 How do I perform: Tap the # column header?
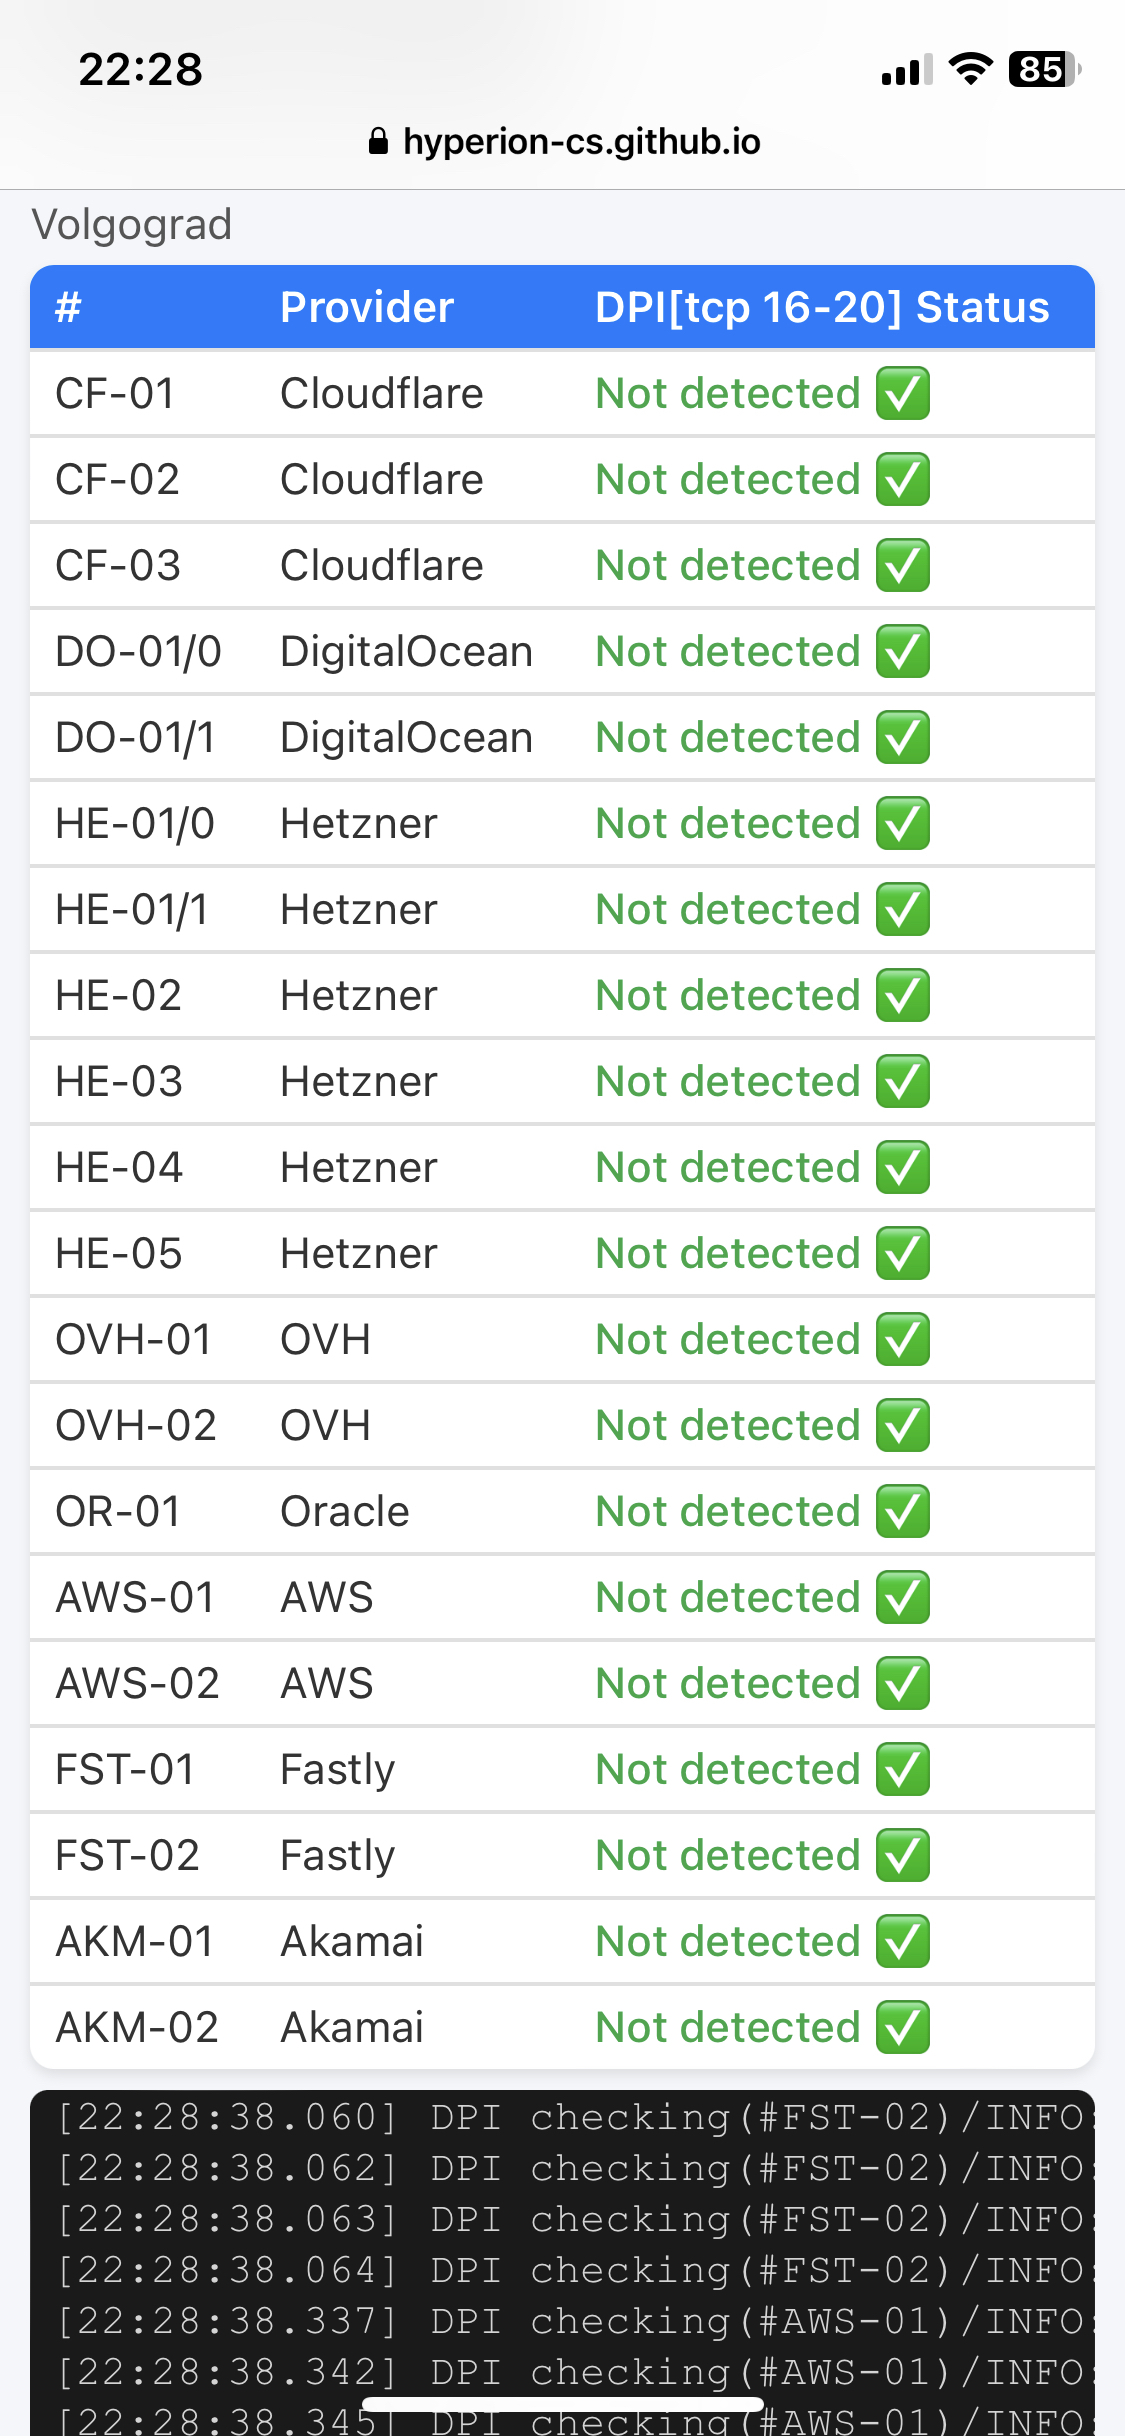tap(68, 307)
